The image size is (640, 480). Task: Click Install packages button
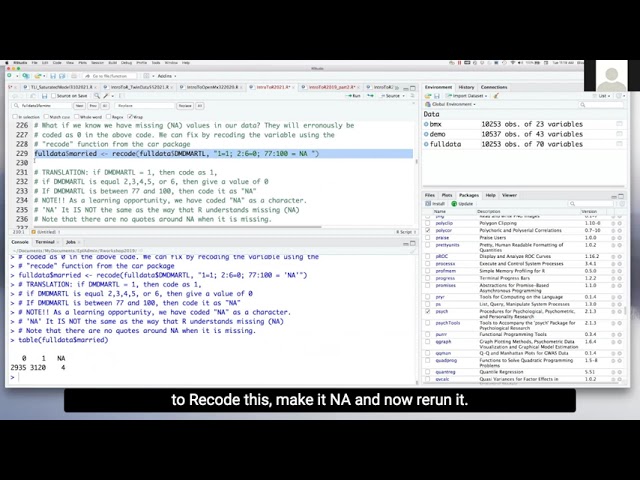(x=435, y=204)
